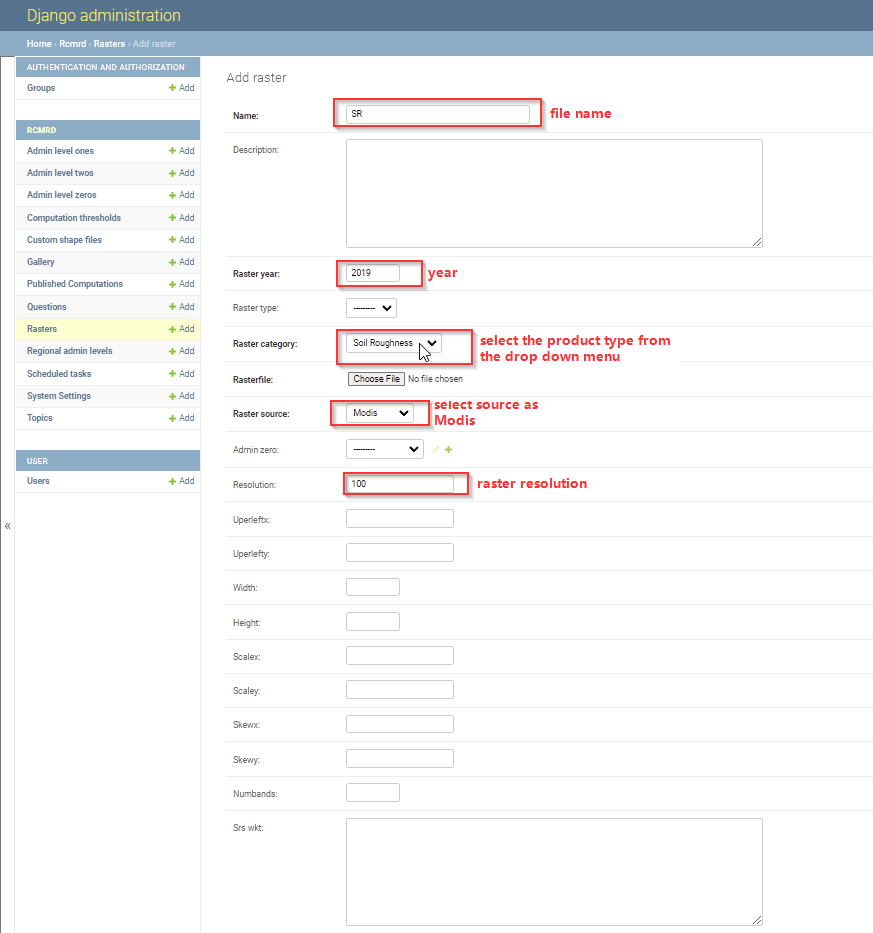
Task: Add a new Custom shape files entry
Action: coord(182,240)
